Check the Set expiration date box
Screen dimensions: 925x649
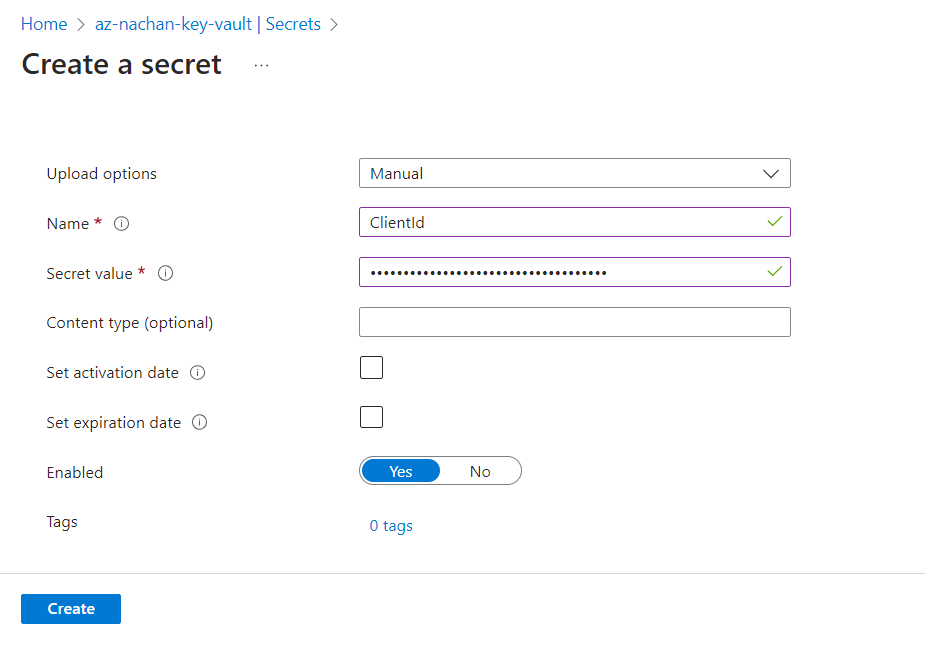coord(371,417)
